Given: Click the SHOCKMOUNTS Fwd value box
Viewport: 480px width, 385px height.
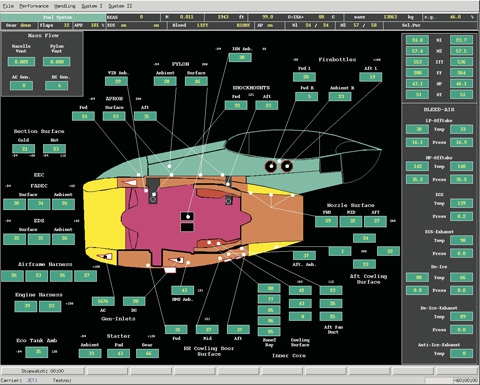Looking at the screenshot, I should 236,105.
